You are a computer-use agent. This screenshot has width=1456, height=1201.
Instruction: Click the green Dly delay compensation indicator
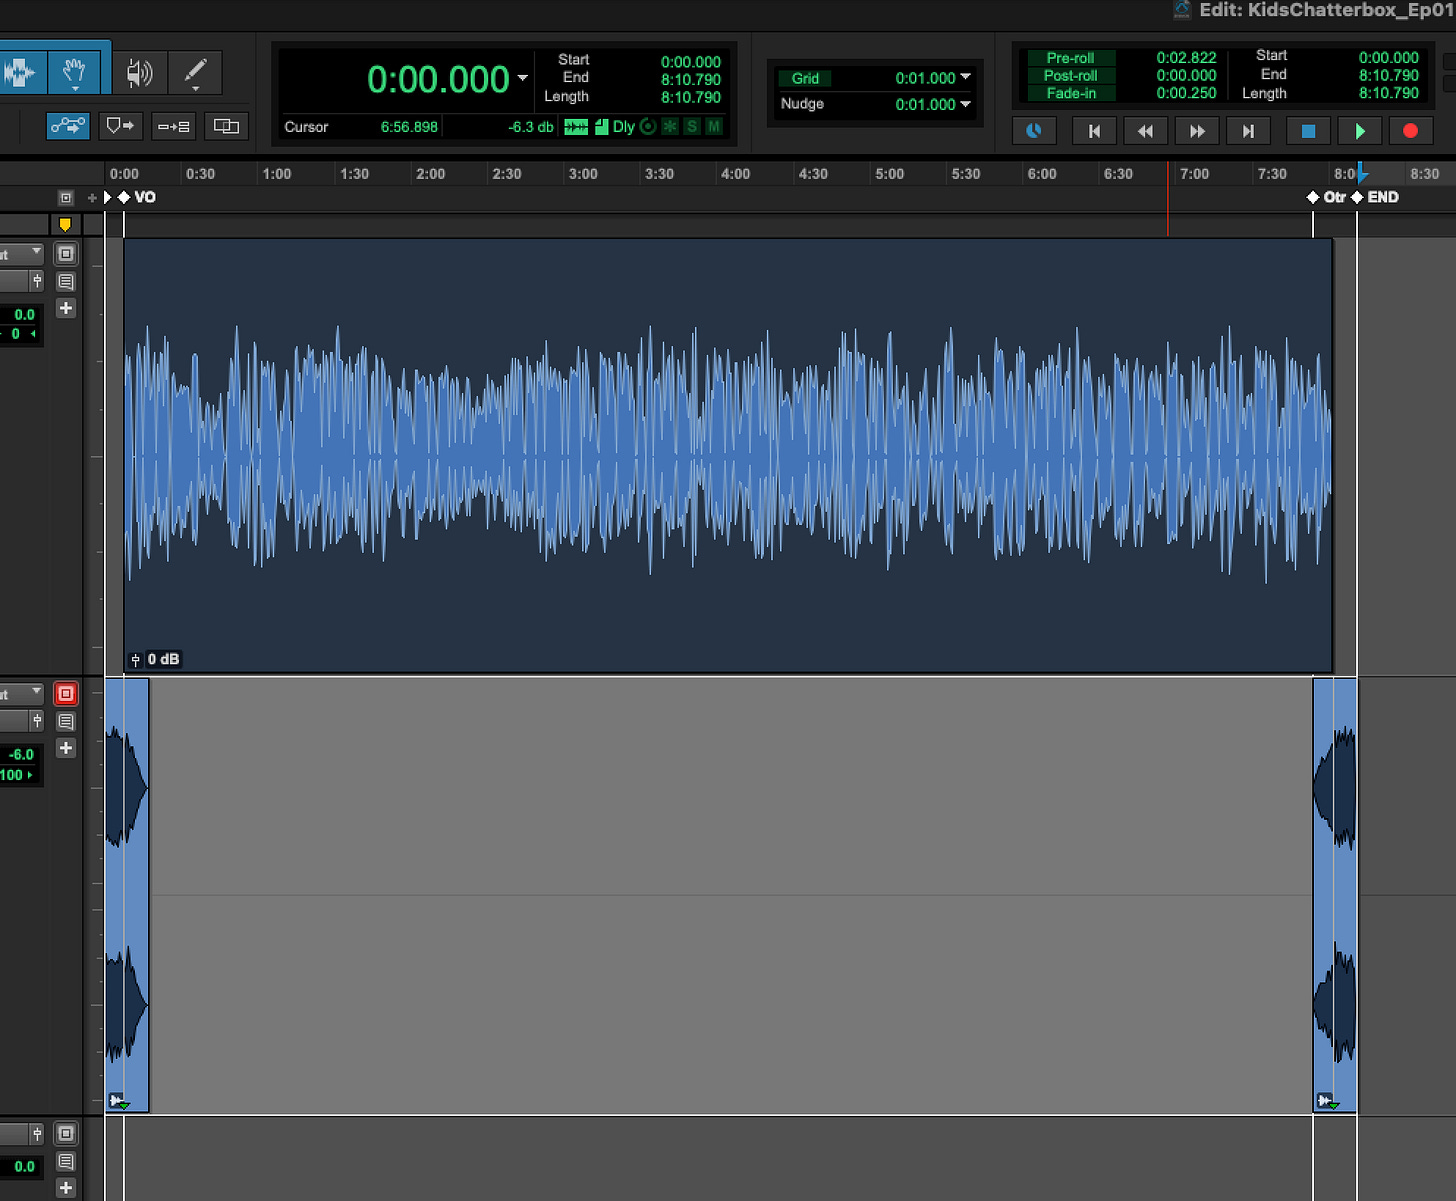(623, 126)
